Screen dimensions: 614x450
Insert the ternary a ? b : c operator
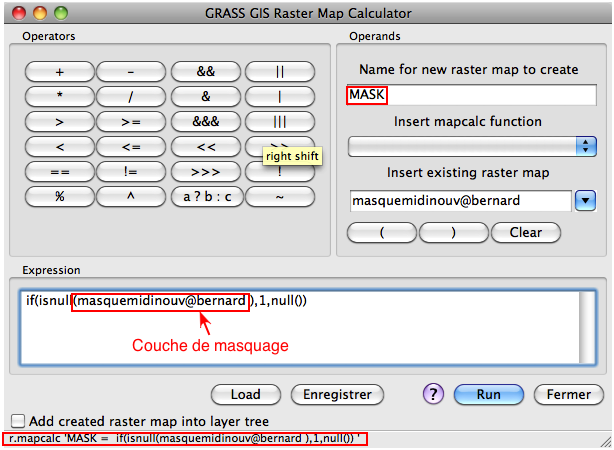click(x=206, y=196)
